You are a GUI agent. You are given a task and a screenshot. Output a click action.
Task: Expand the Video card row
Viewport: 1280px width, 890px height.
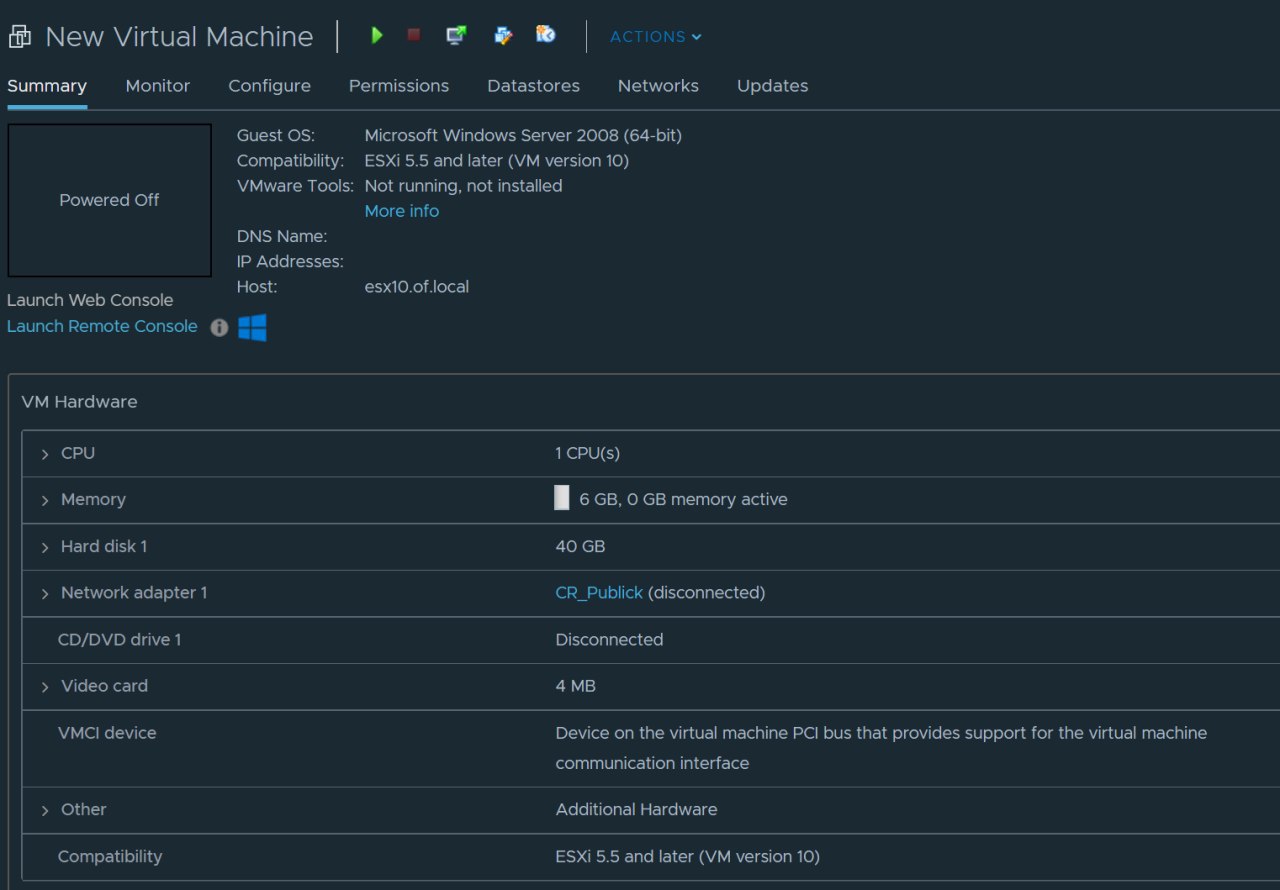pos(45,687)
